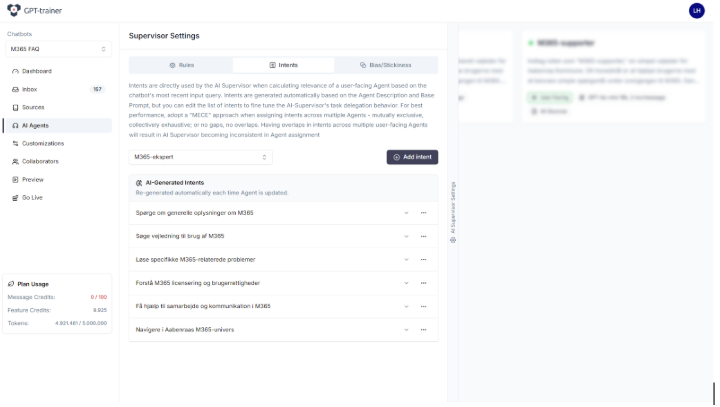Click the Inbox tray icon
Viewport: 720px width, 407px height.
(15, 89)
